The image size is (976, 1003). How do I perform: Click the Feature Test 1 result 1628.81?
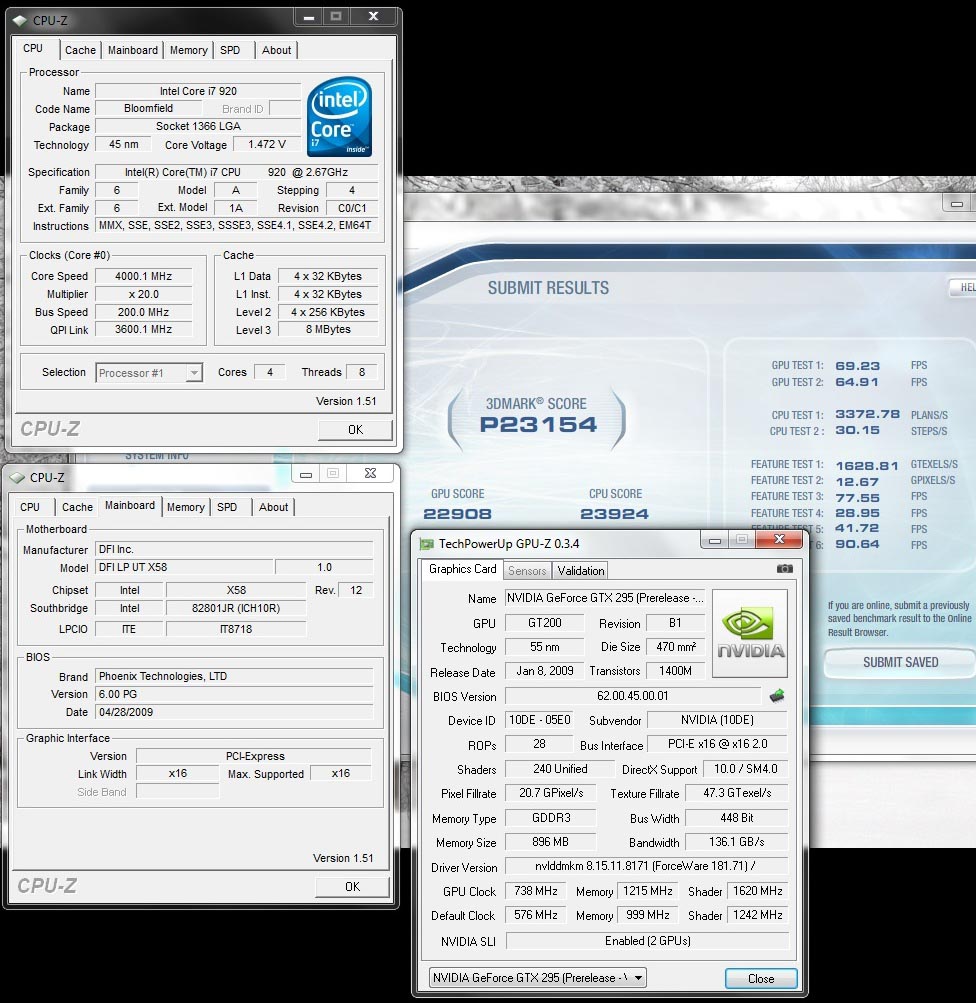(867, 465)
